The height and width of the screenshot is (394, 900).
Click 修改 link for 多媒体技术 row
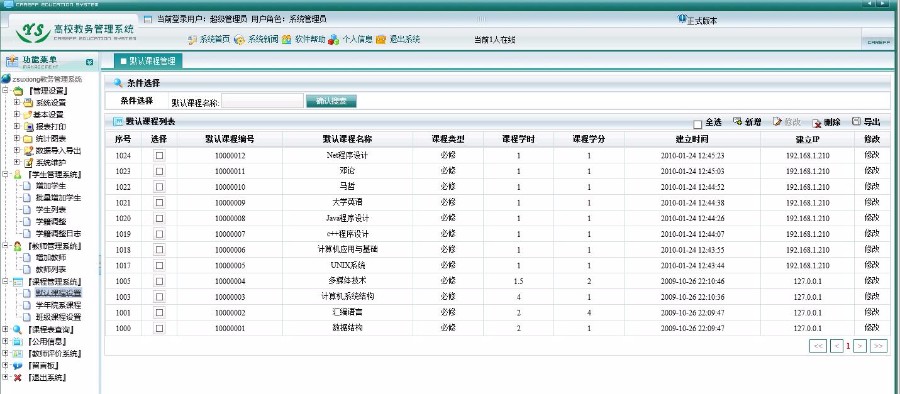pos(871,281)
